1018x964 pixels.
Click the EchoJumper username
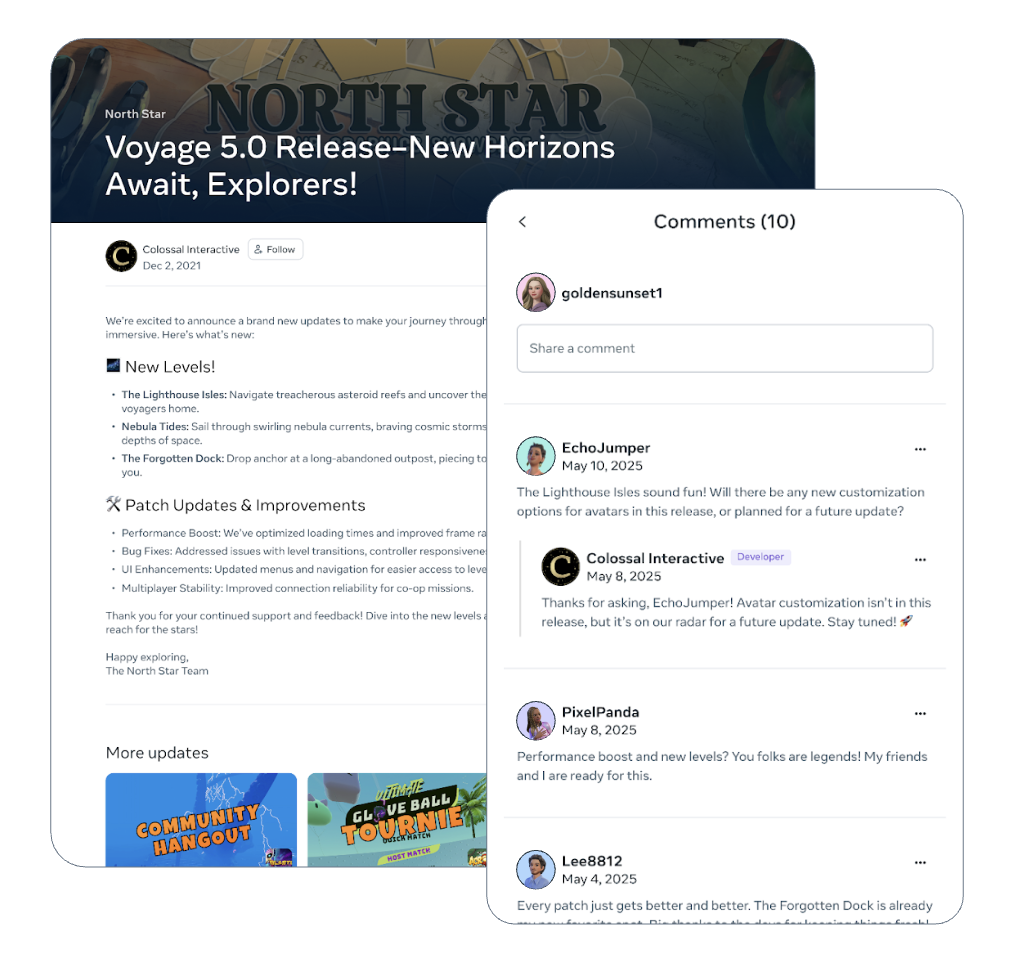[x=606, y=448]
